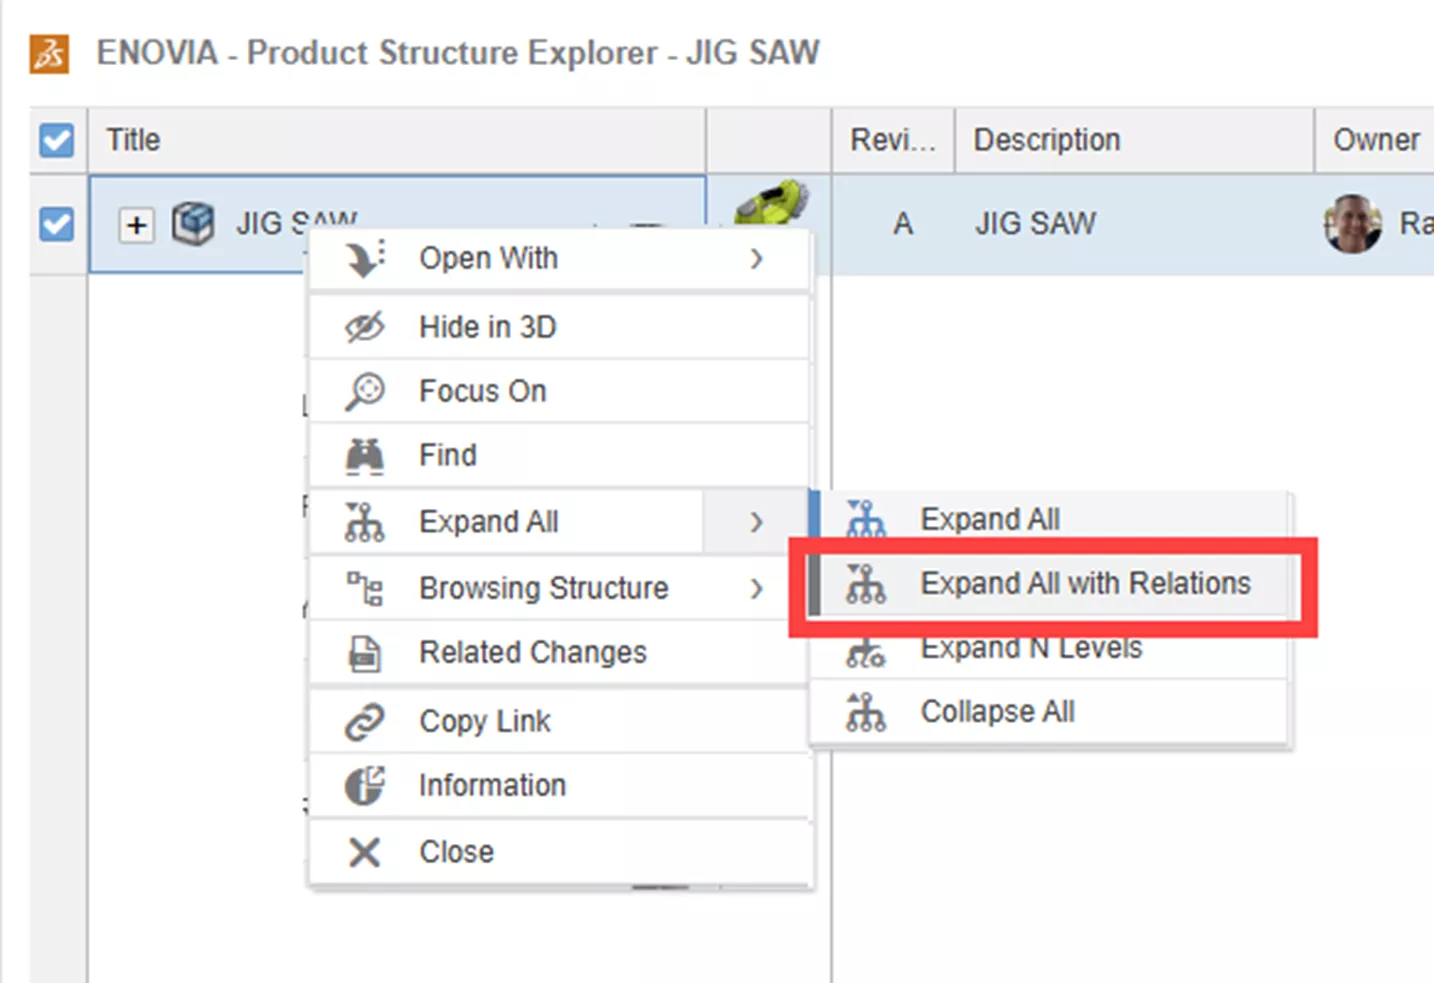Open the Open With submenu arrow
This screenshot has height=983, width=1434.
[x=756, y=259]
